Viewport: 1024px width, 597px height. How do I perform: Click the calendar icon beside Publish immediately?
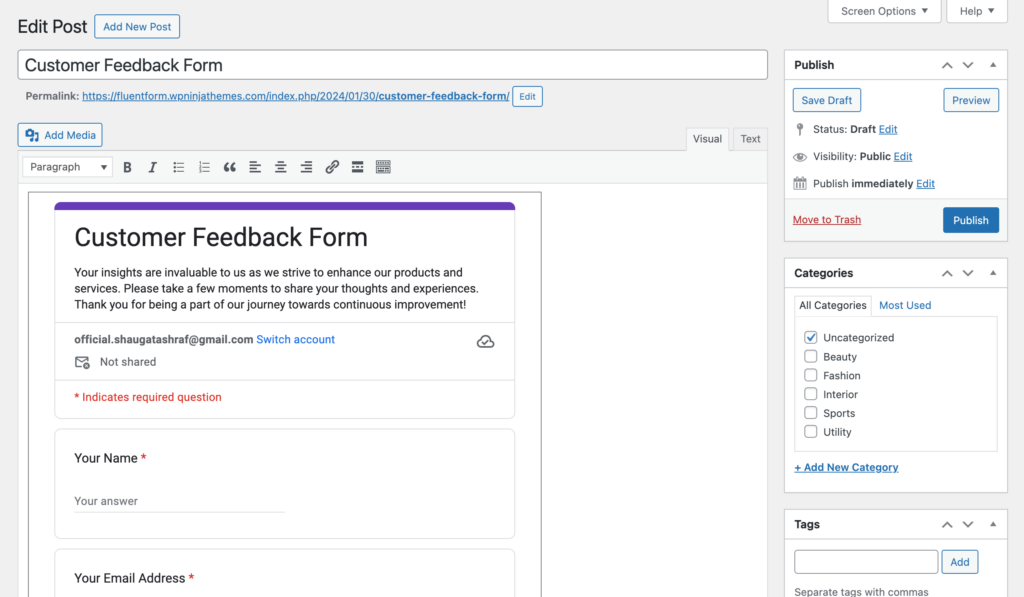coord(800,184)
